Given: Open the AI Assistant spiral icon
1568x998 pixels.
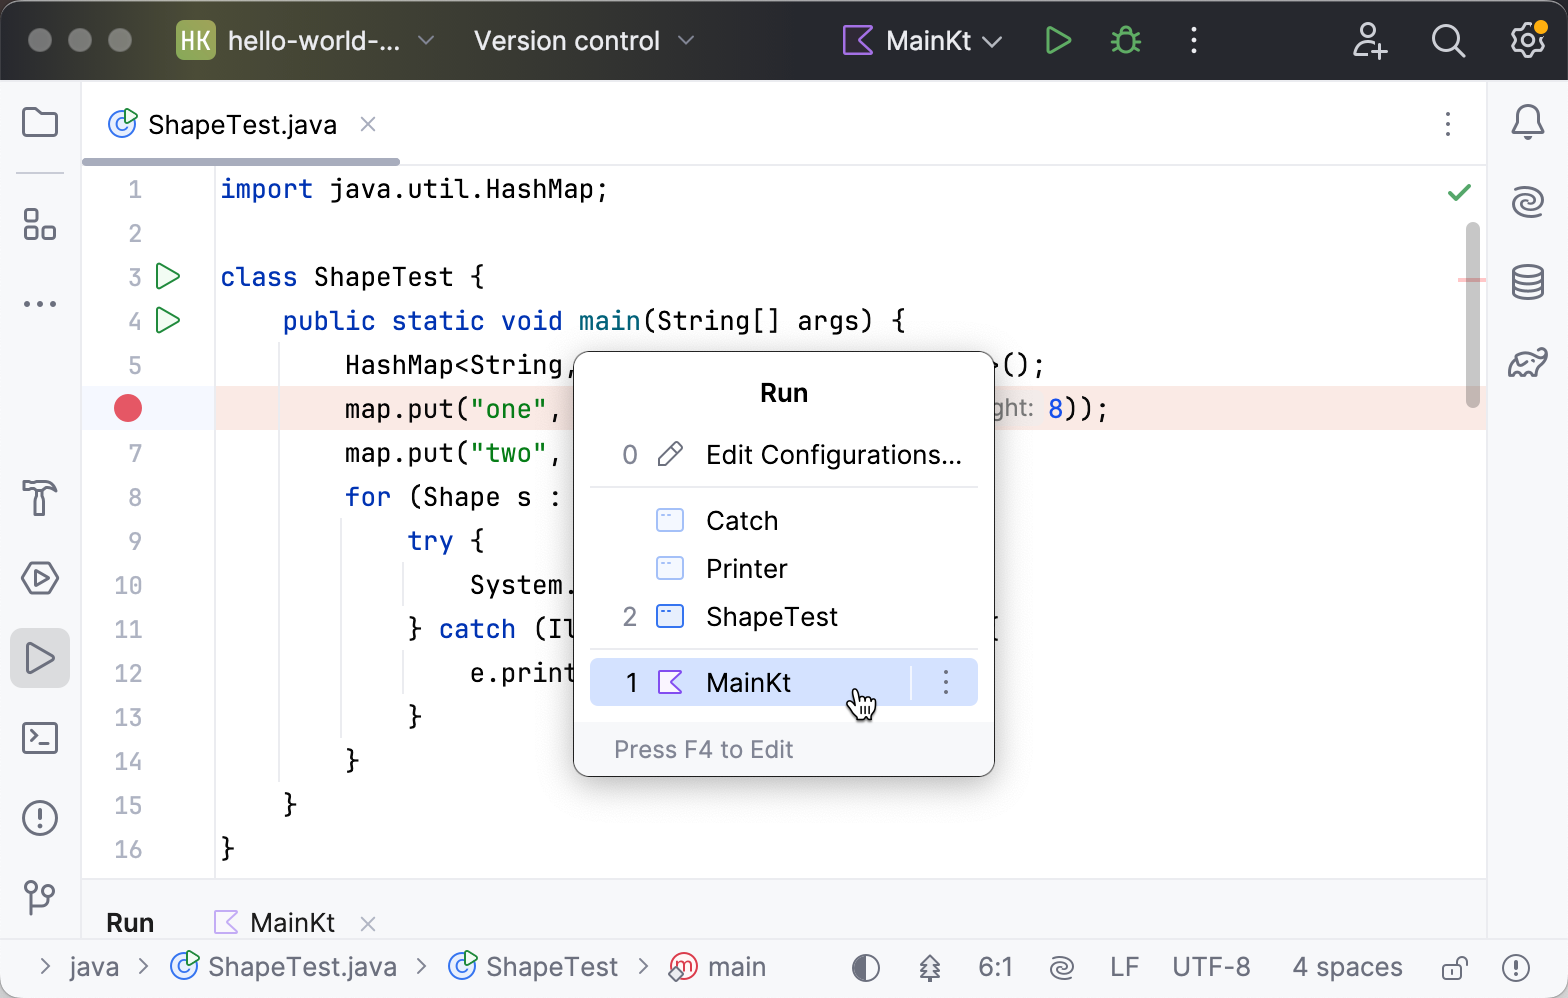Looking at the screenshot, I should point(1528,202).
